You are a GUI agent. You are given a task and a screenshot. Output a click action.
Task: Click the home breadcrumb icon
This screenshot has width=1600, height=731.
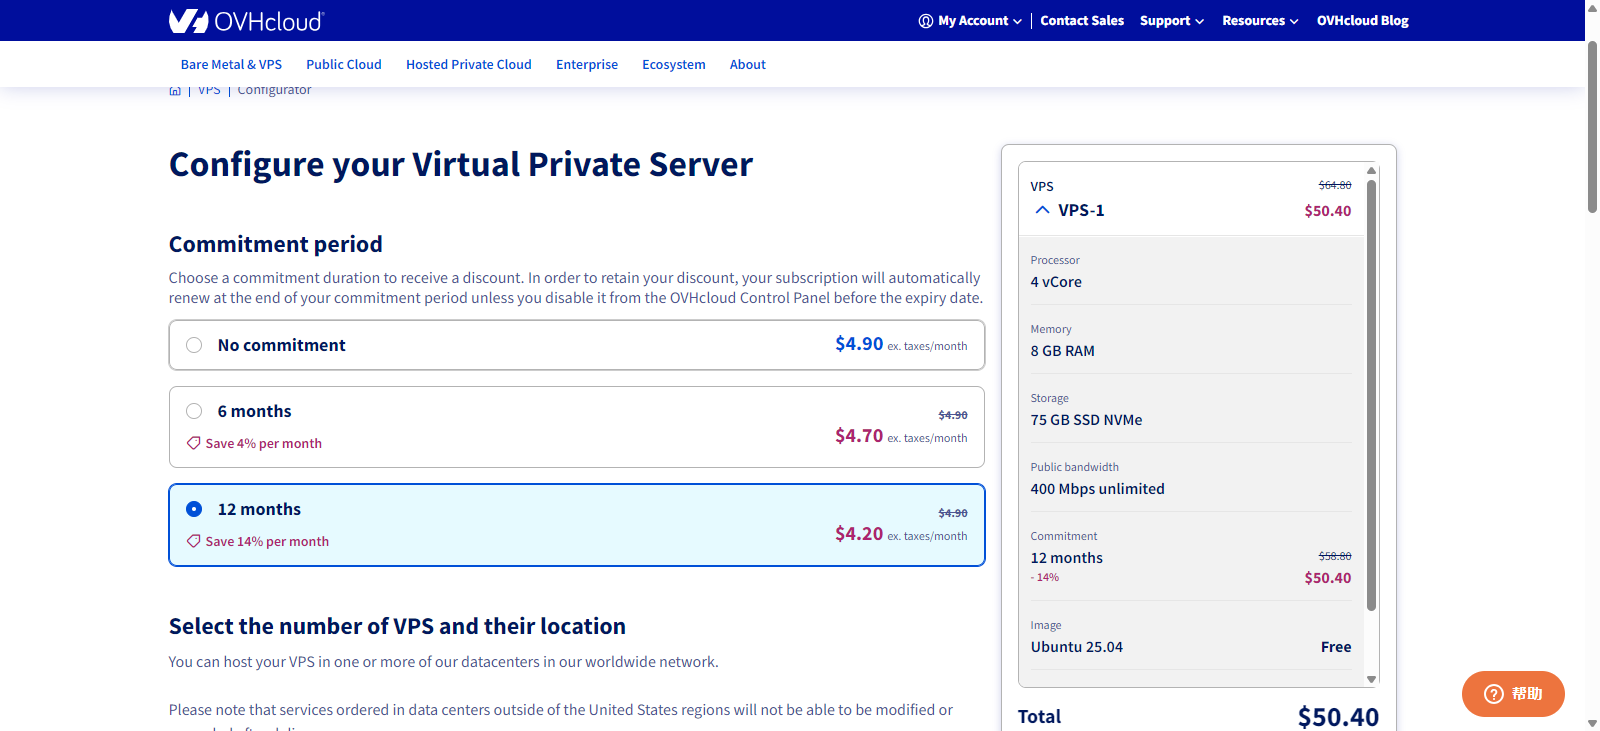[x=175, y=91]
